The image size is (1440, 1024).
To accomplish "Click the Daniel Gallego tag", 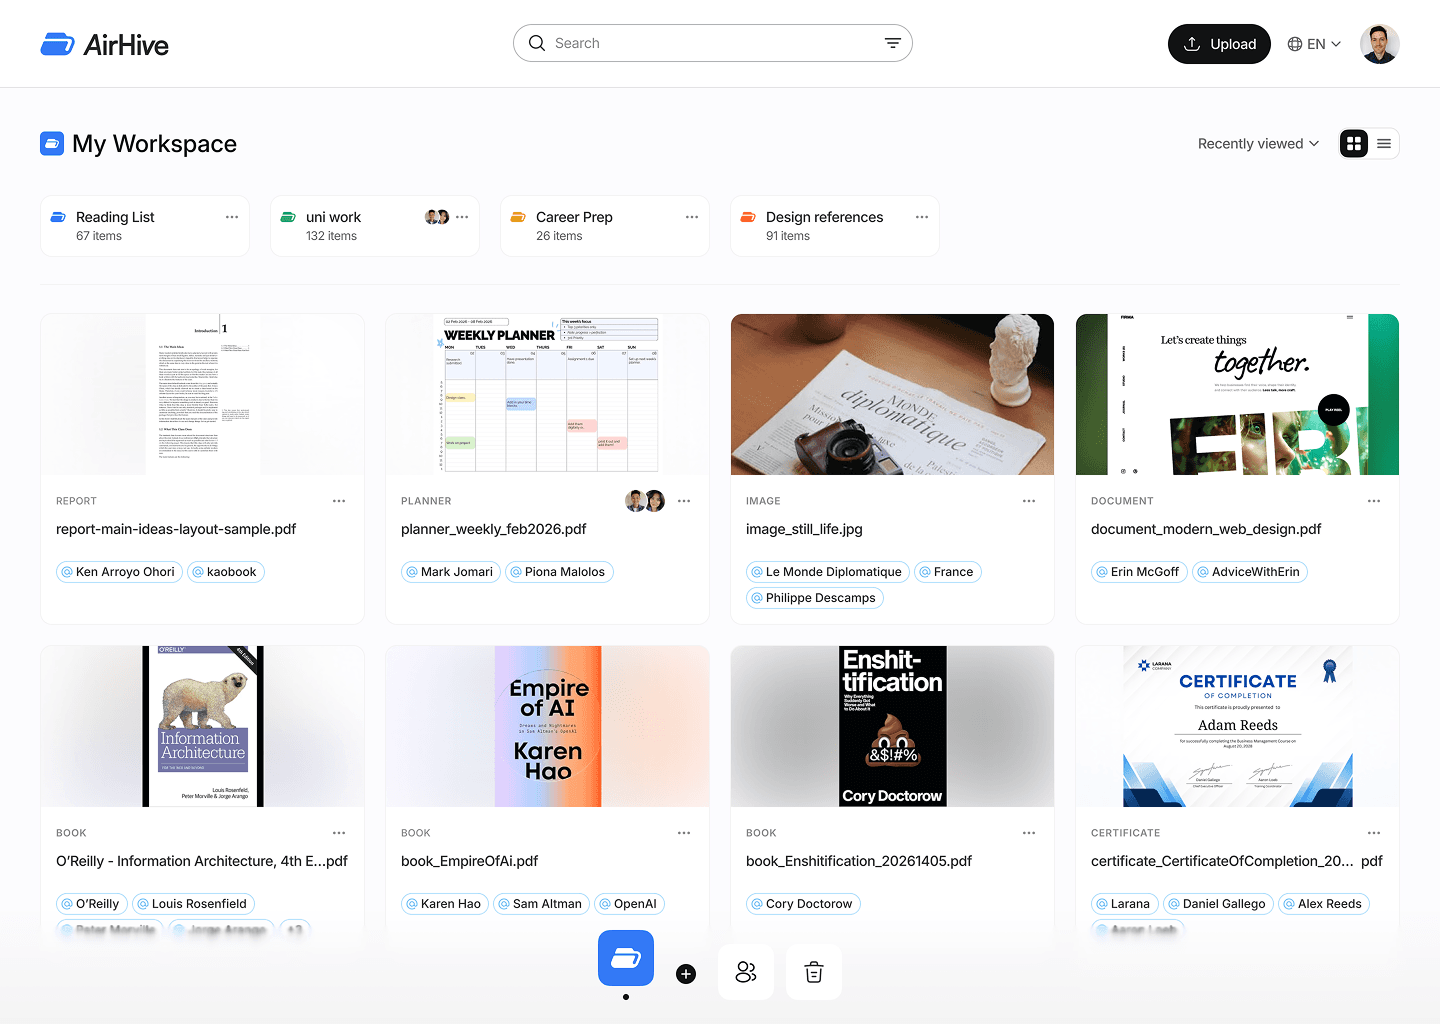I will pos(1218,904).
